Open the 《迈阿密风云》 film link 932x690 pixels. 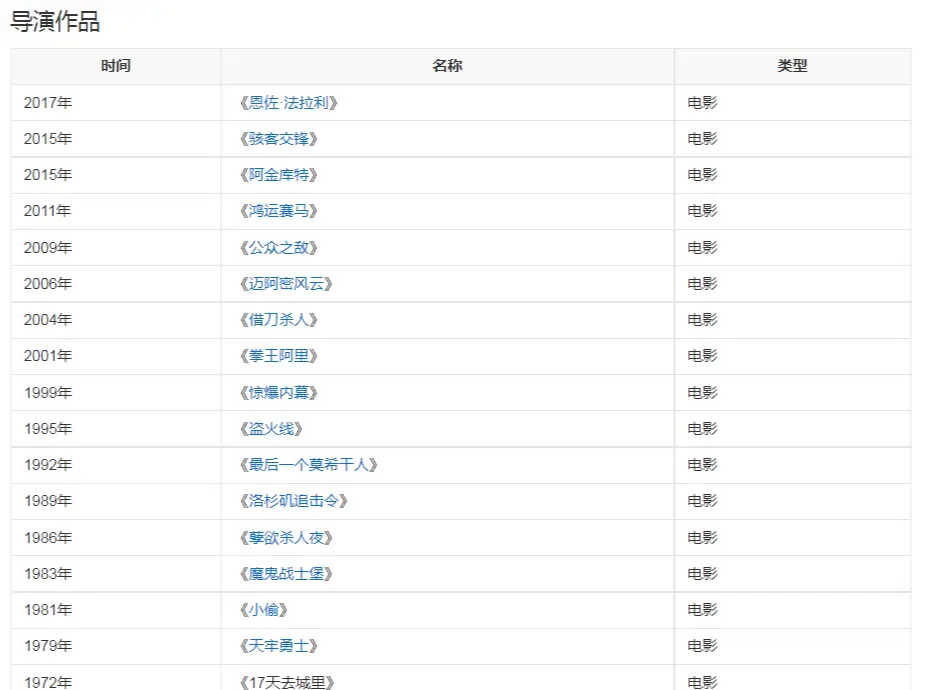click(x=286, y=283)
